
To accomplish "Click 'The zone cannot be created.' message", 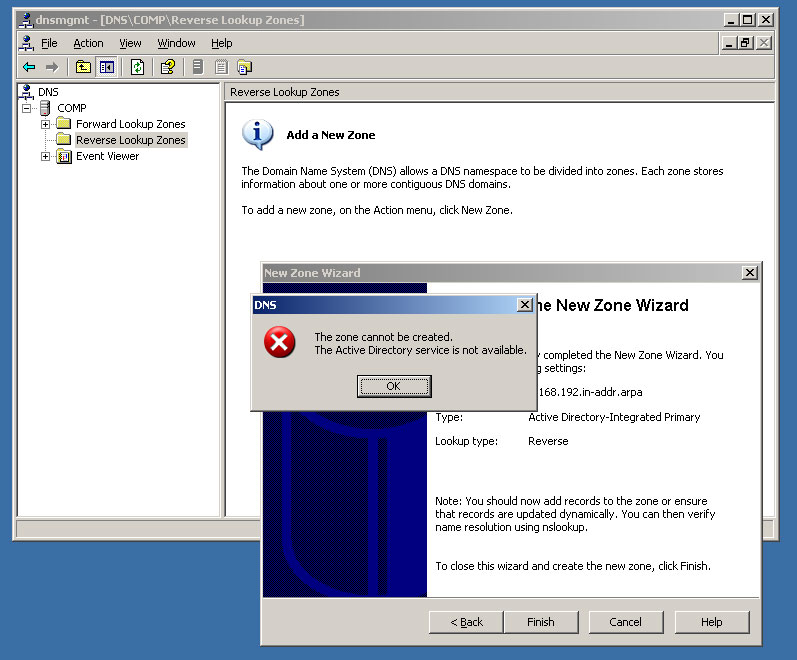I will tap(384, 337).
